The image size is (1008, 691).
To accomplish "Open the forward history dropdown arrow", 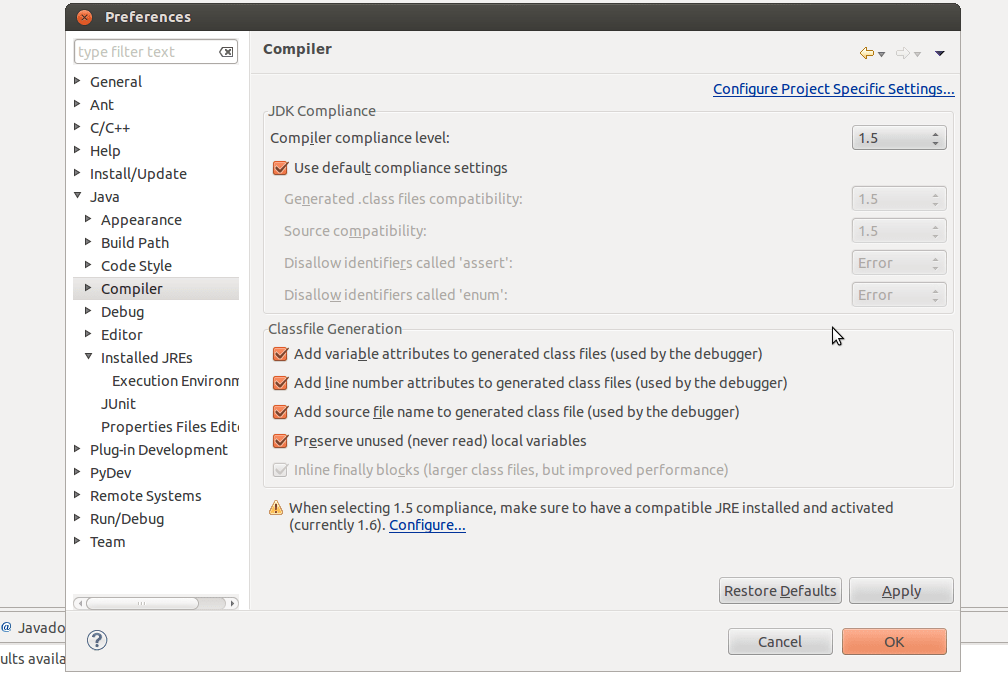I will pyautogui.click(x=917, y=55).
